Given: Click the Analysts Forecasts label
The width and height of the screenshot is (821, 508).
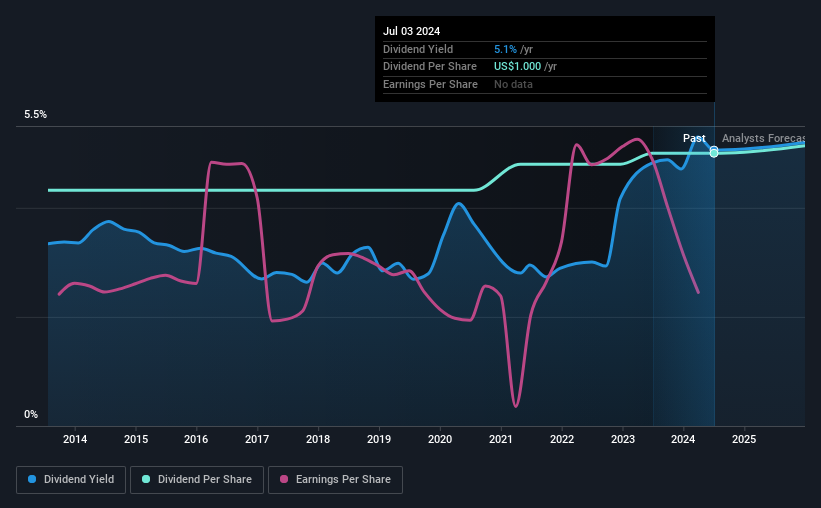Looking at the screenshot, I should pyautogui.click(x=763, y=138).
